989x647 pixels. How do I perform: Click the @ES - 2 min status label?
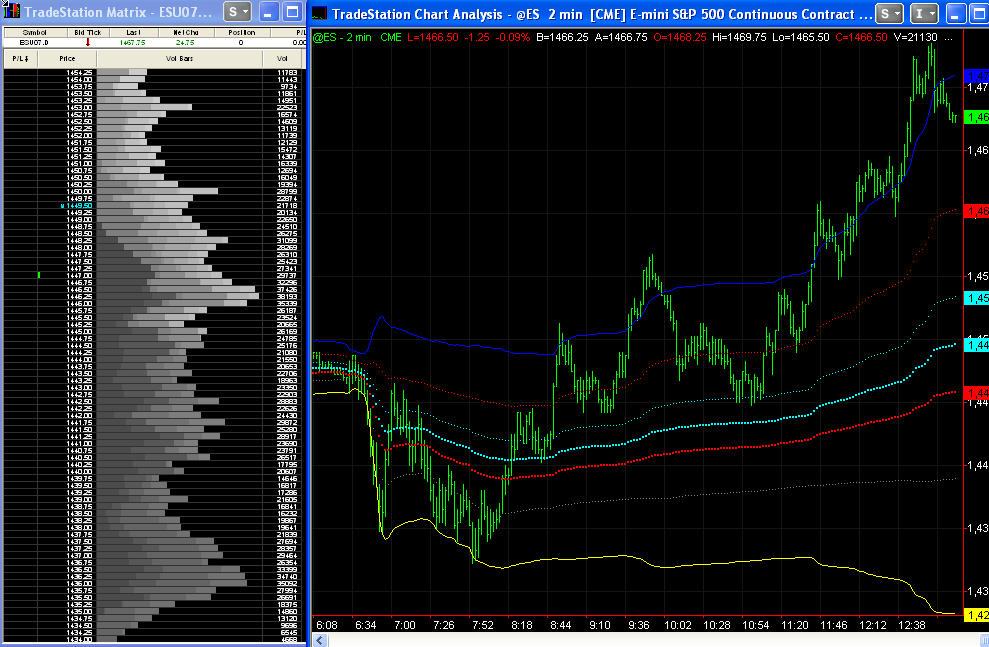click(x=342, y=37)
